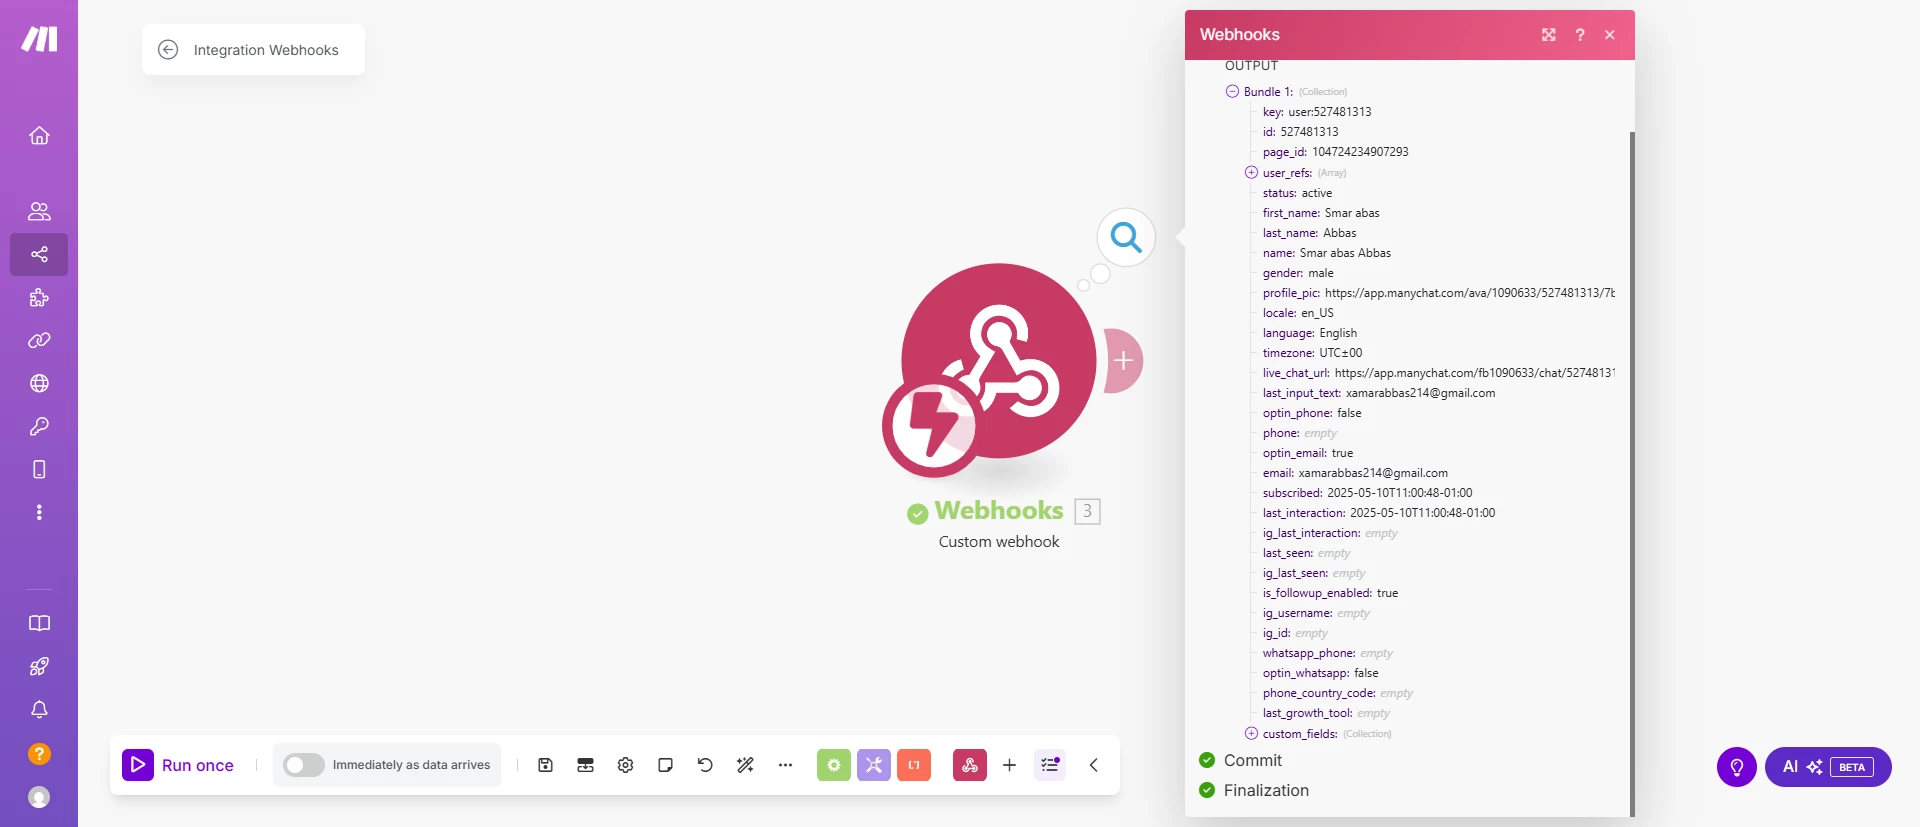Close the Webhooks output panel
The image size is (1920, 827).
point(1610,35)
